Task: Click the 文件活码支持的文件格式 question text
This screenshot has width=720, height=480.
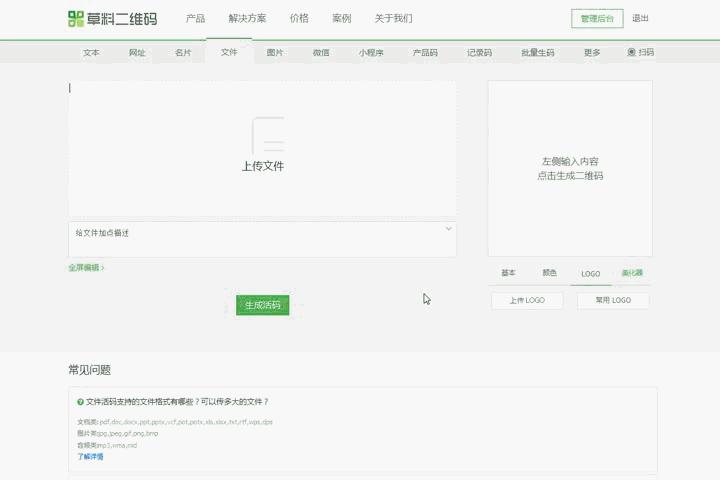Action: pyautogui.click(x=177, y=402)
